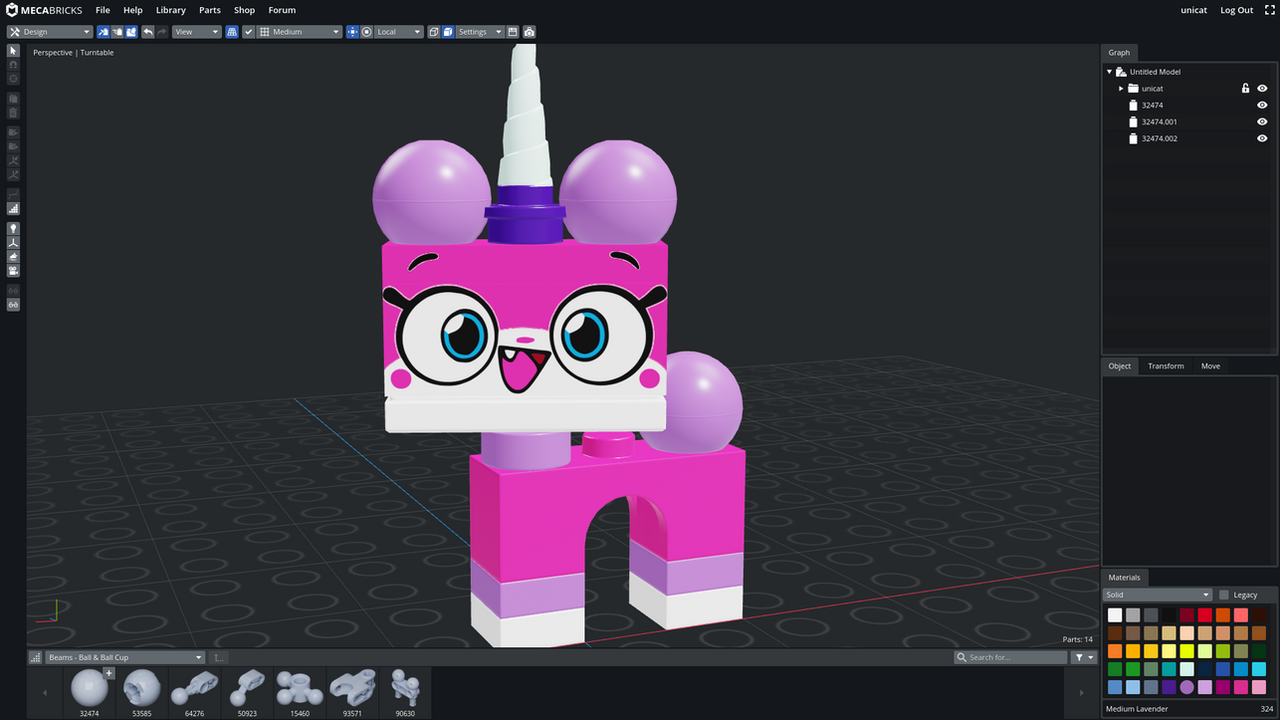1280x720 pixels.
Task: Click the three-axis origin icon in sidebar
Action: coord(13,242)
